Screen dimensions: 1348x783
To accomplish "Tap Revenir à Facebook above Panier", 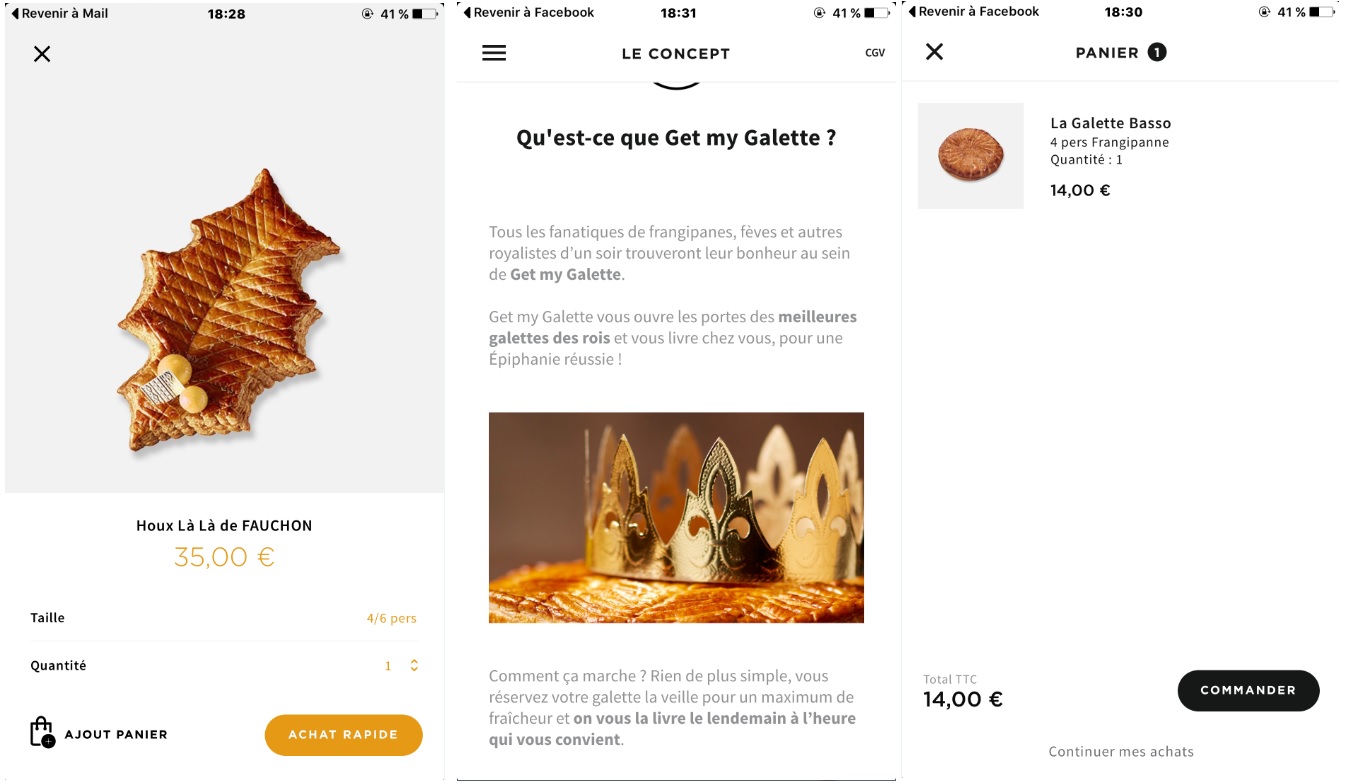I will pyautogui.click(x=974, y=12).
